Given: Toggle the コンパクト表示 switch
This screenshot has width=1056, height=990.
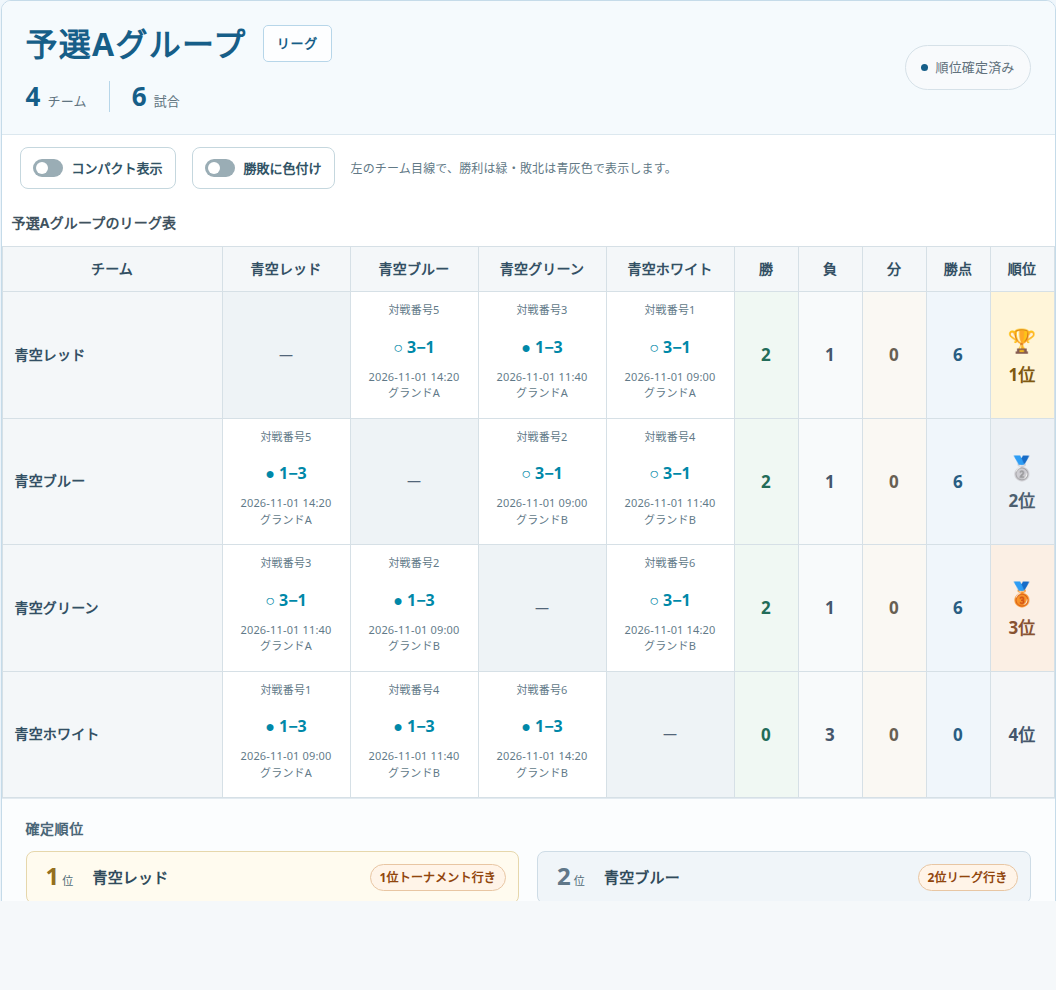Looking at the screenshot, I should [x=48, y=168].
